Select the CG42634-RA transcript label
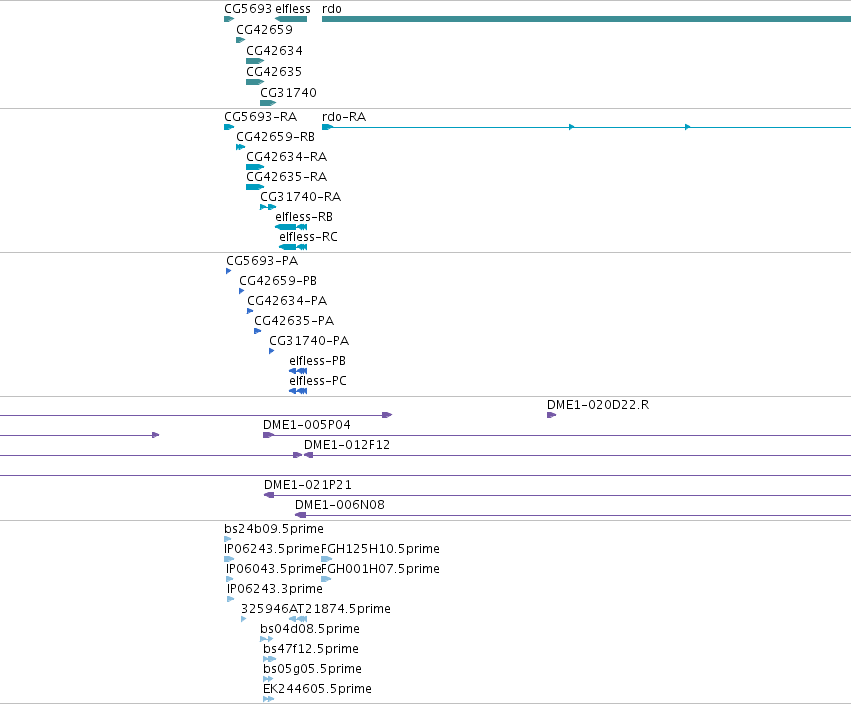 coord(287,157)
